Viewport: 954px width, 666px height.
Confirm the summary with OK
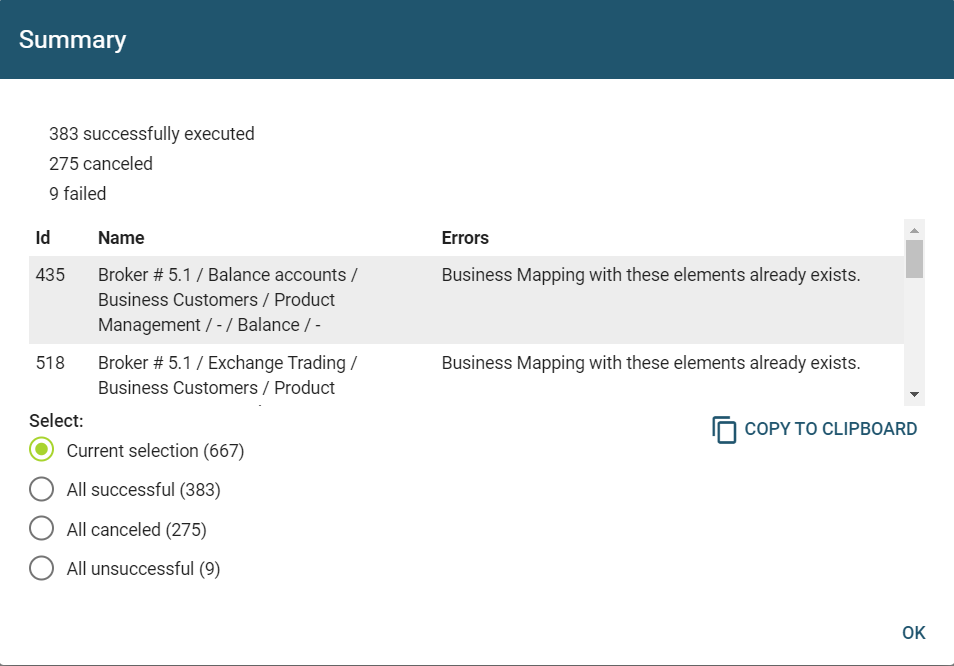(913, 633)
